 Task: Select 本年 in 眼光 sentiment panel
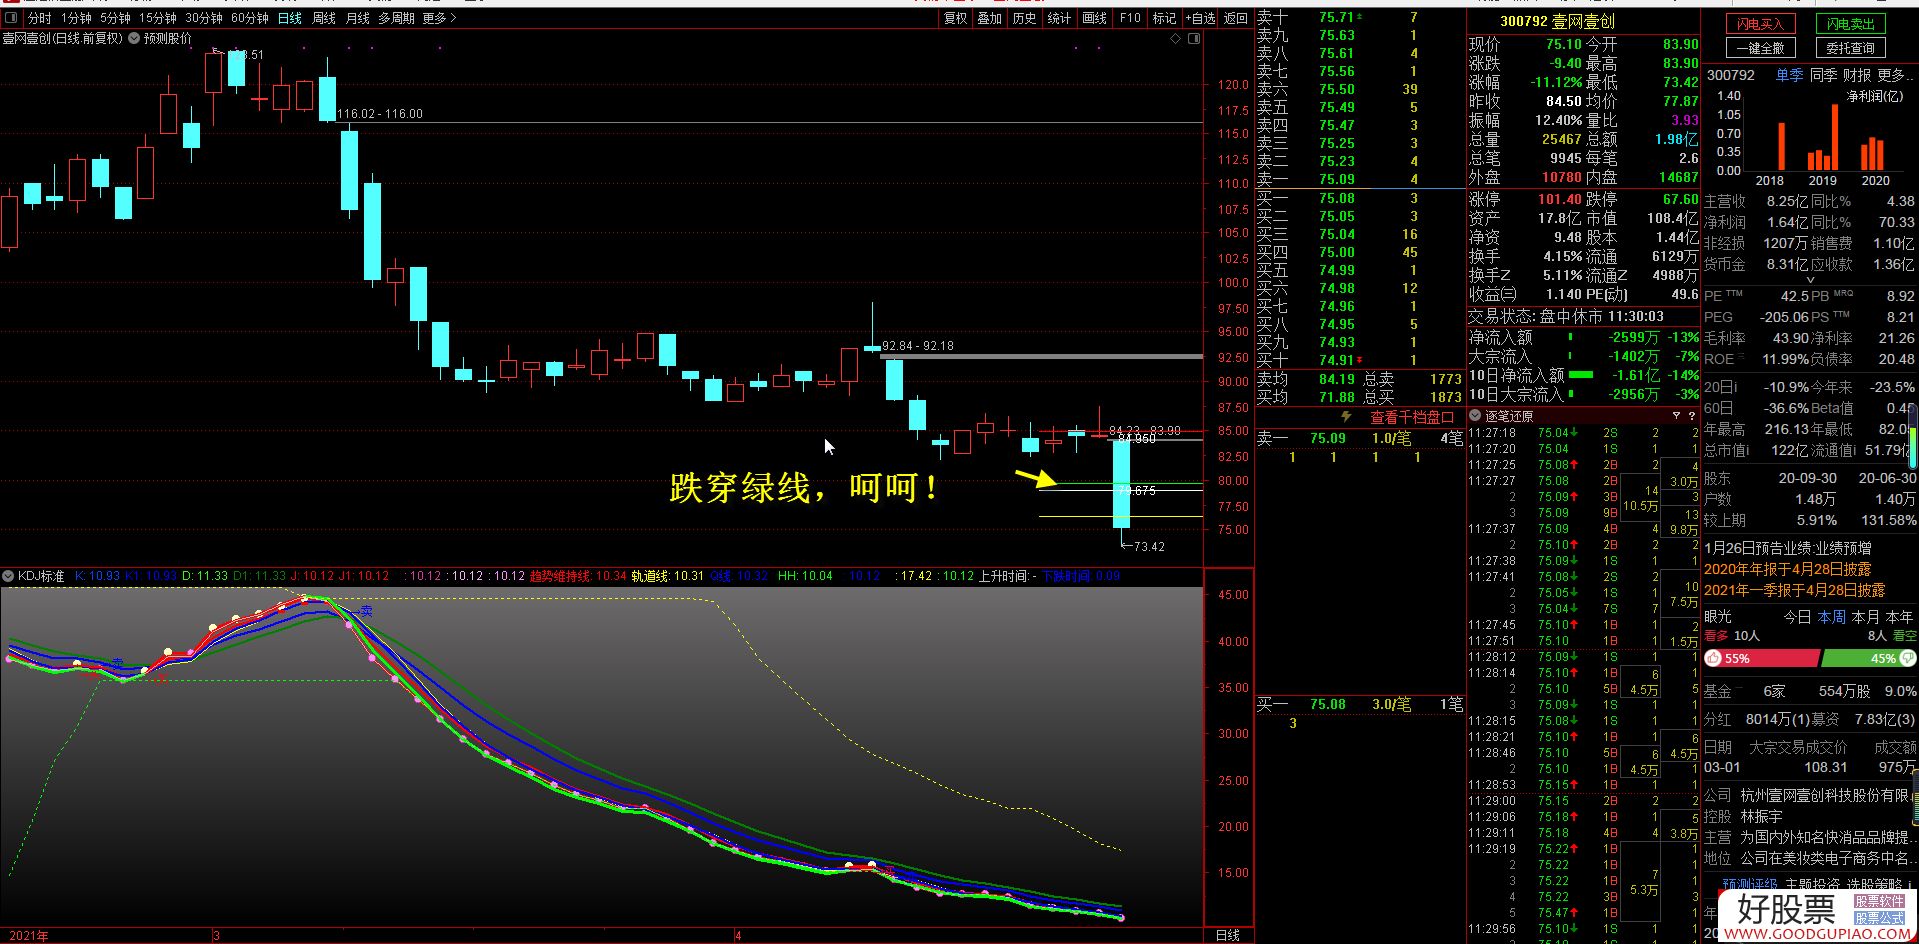(x=1899, y=617)
